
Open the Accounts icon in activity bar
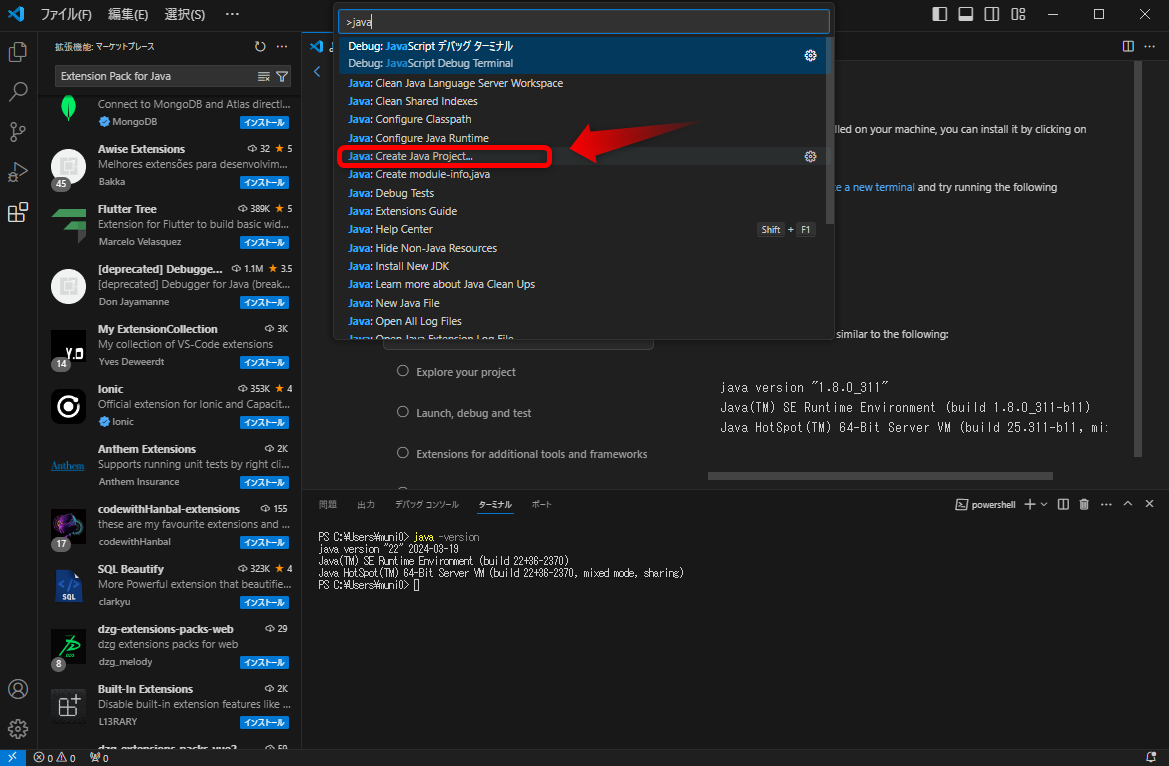pos(18,688)
